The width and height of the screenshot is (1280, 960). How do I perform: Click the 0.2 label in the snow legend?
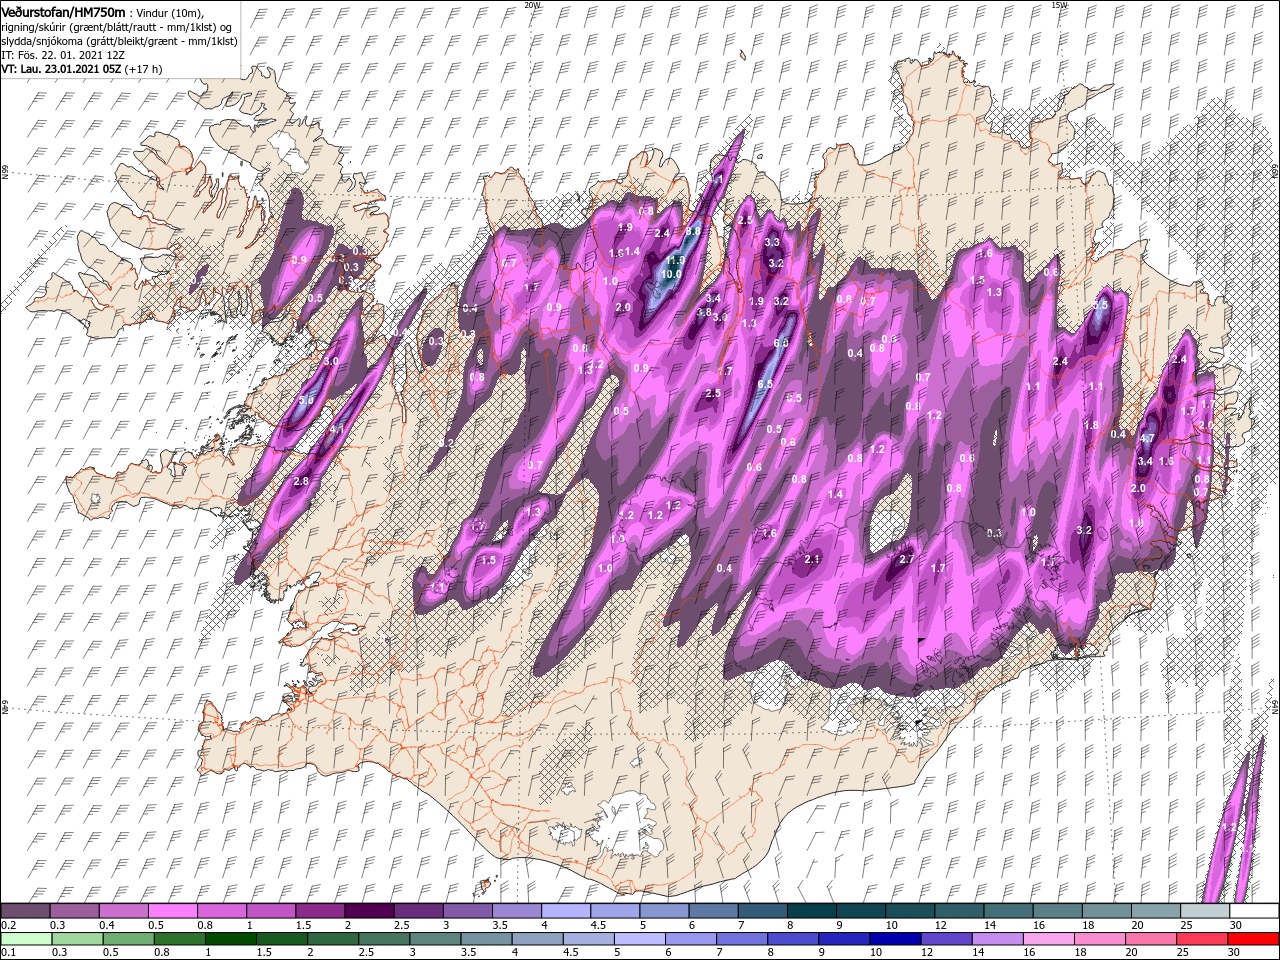click(x=8, y=925)
